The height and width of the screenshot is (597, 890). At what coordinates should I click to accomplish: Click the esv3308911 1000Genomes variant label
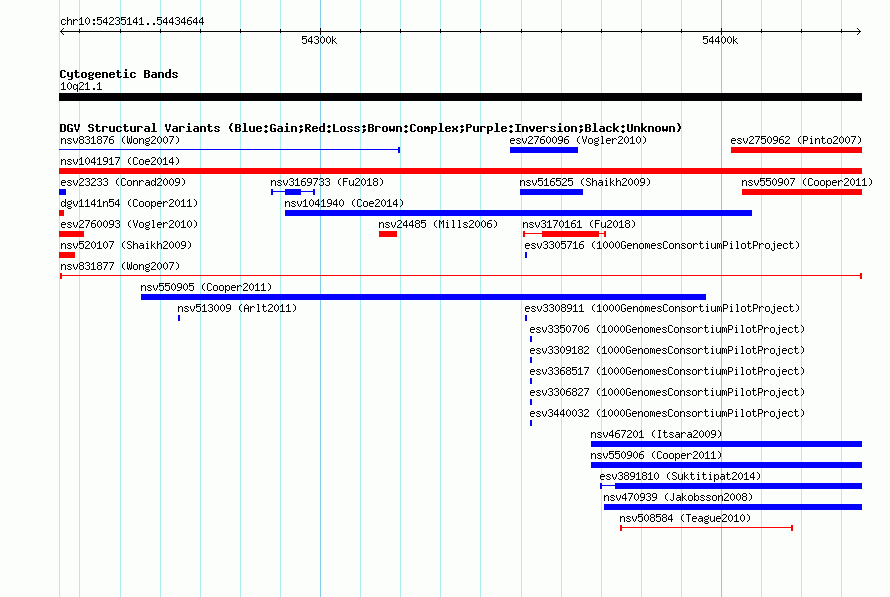coord(662,308)
